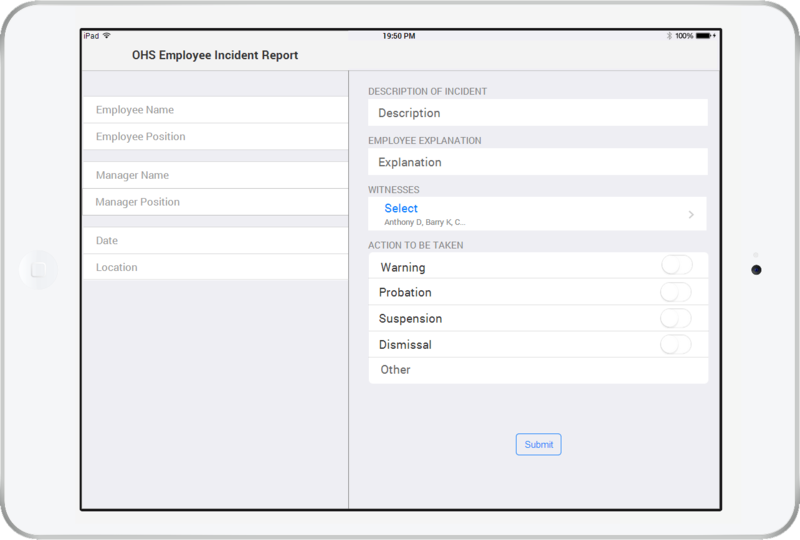Screen dimensions: 800x540
Task: Select the Employee Position field
Action: [215, 136]
